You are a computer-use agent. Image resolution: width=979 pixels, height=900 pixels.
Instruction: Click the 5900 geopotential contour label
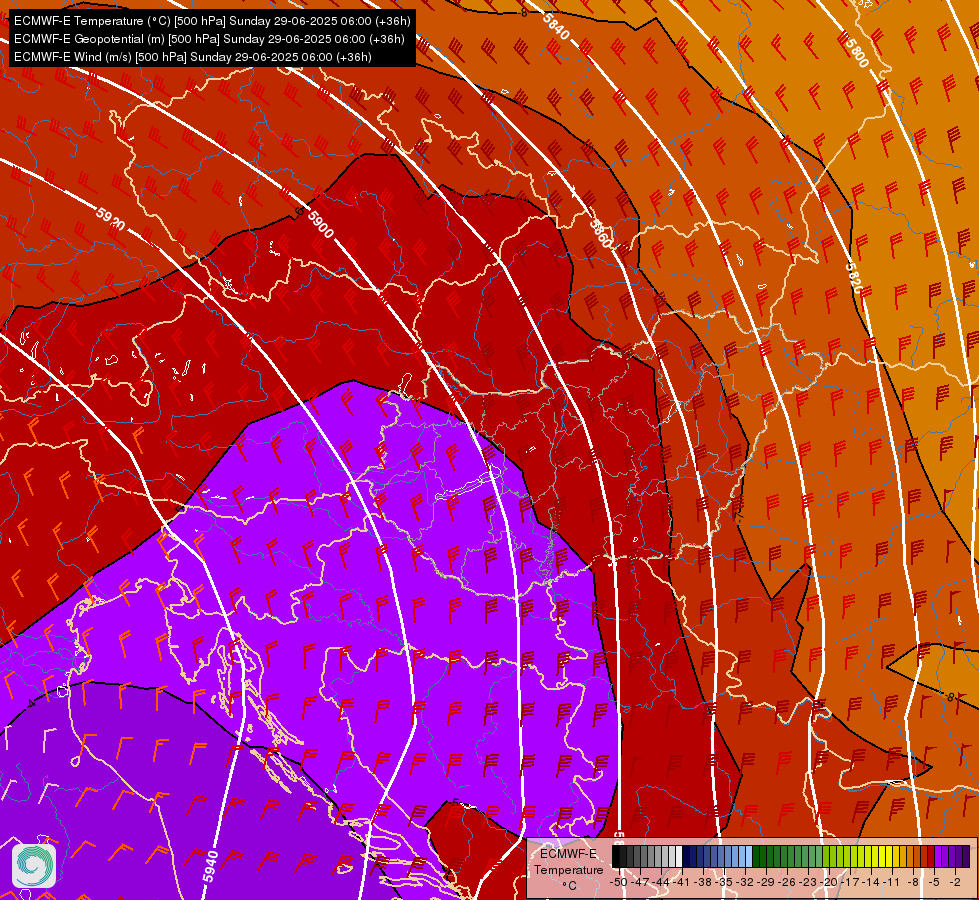point(321,224)
